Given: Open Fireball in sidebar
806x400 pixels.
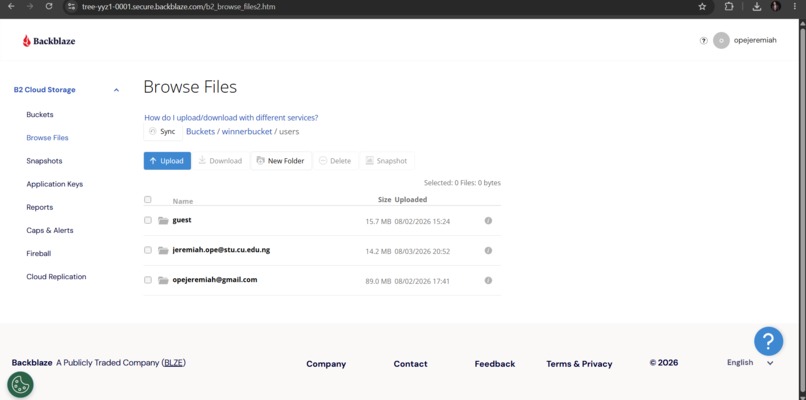Looking at the screenshot, I should 39,253.
